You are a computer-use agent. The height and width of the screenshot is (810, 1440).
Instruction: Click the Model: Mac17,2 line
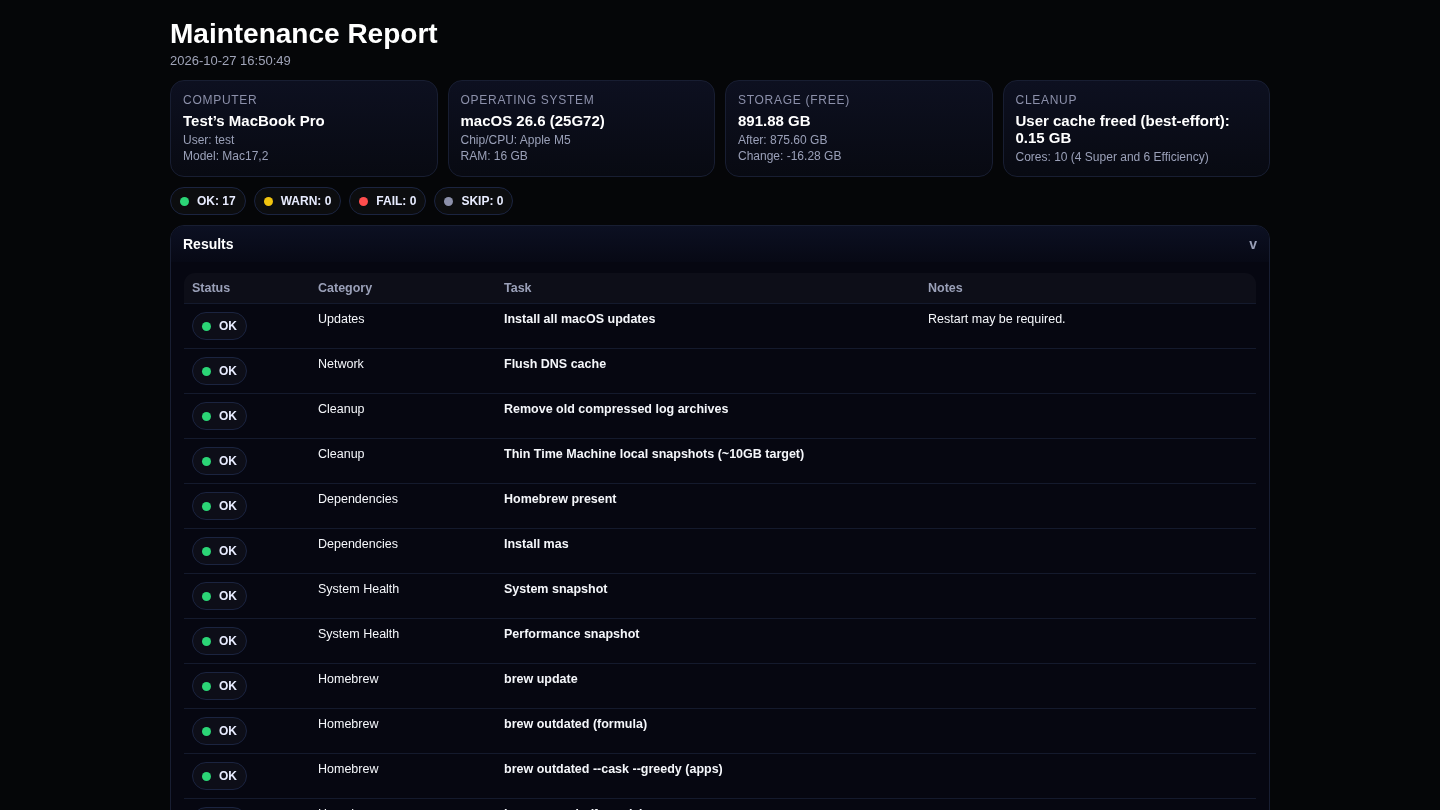tap(226, 156)
